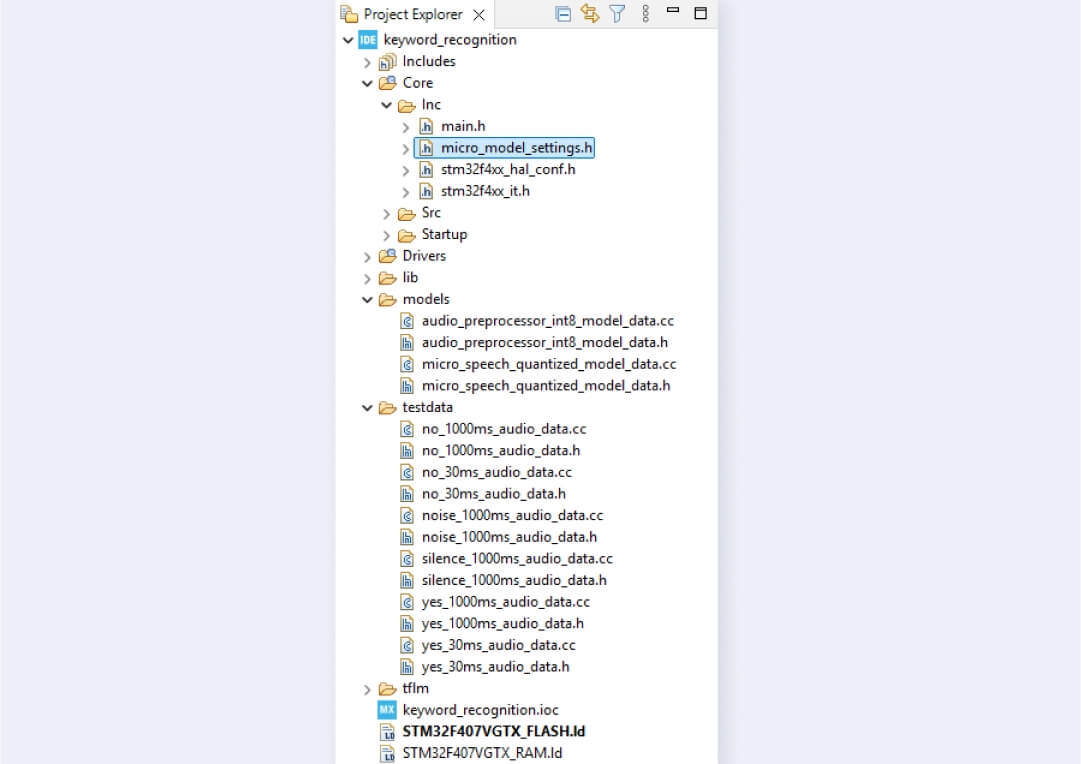The image size is (1081, 764).
Task: Open the filter icon in Project Explorer
Action: (617, 14)
